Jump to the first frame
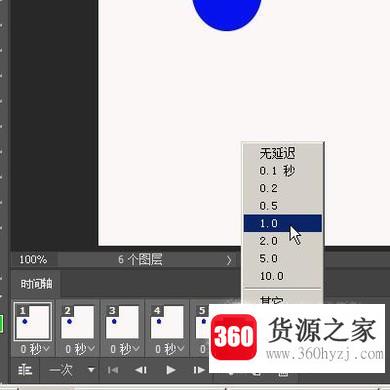This screenshot has width=390, height=390. 113,370
